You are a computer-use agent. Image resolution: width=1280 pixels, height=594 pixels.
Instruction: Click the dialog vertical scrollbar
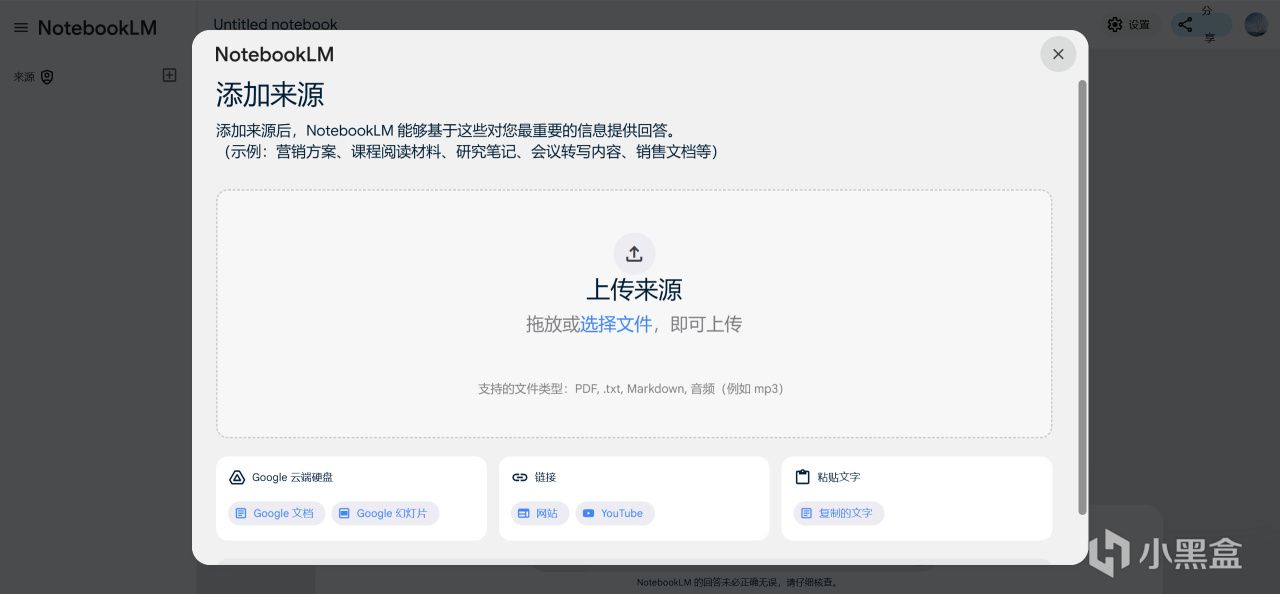tap(1081, 297)
